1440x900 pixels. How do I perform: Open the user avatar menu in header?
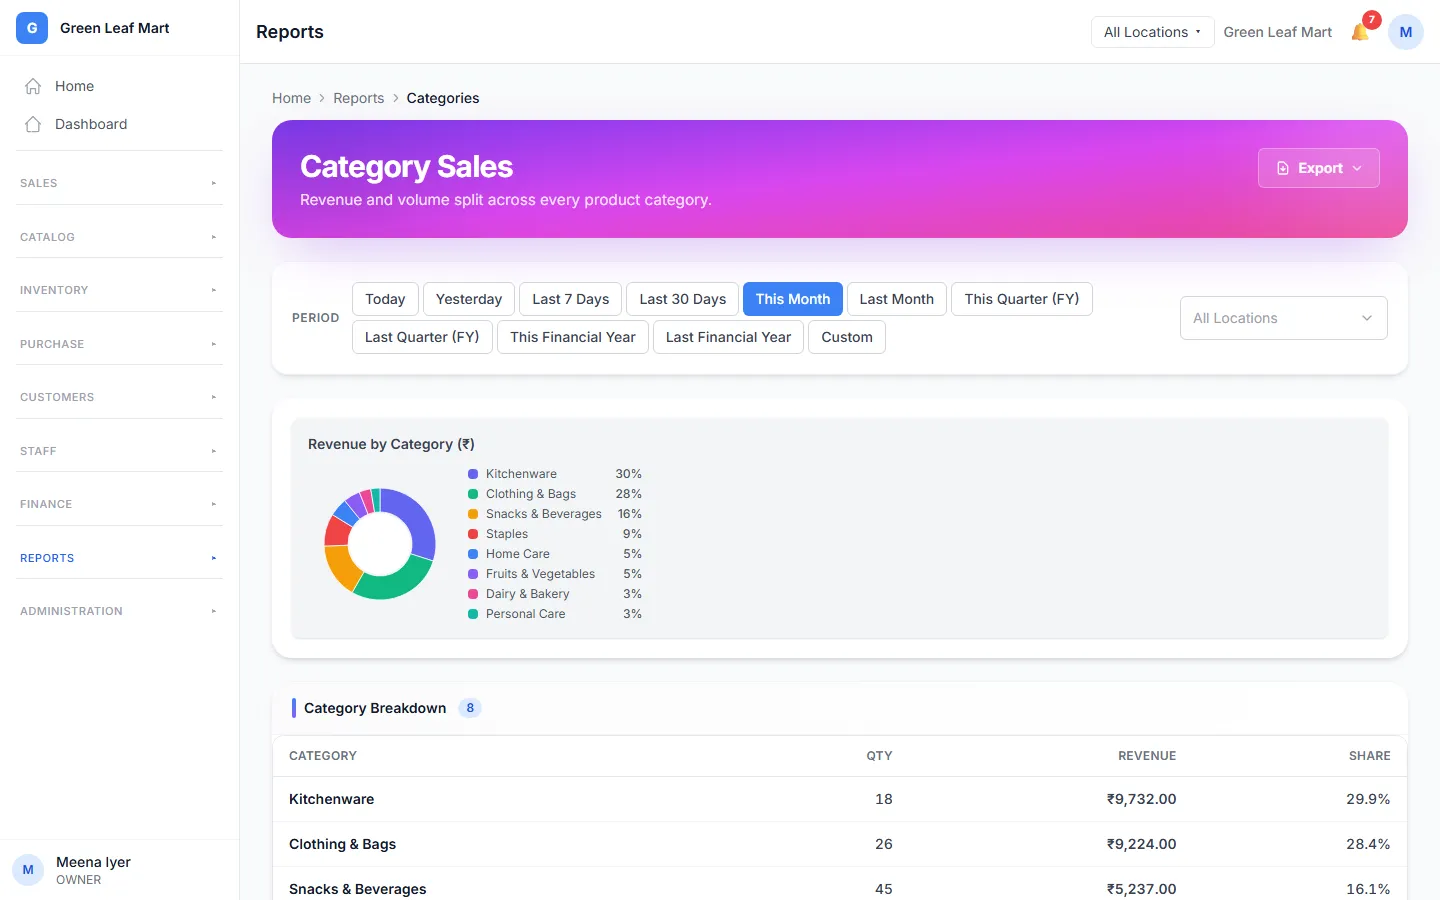(1405, 32)
